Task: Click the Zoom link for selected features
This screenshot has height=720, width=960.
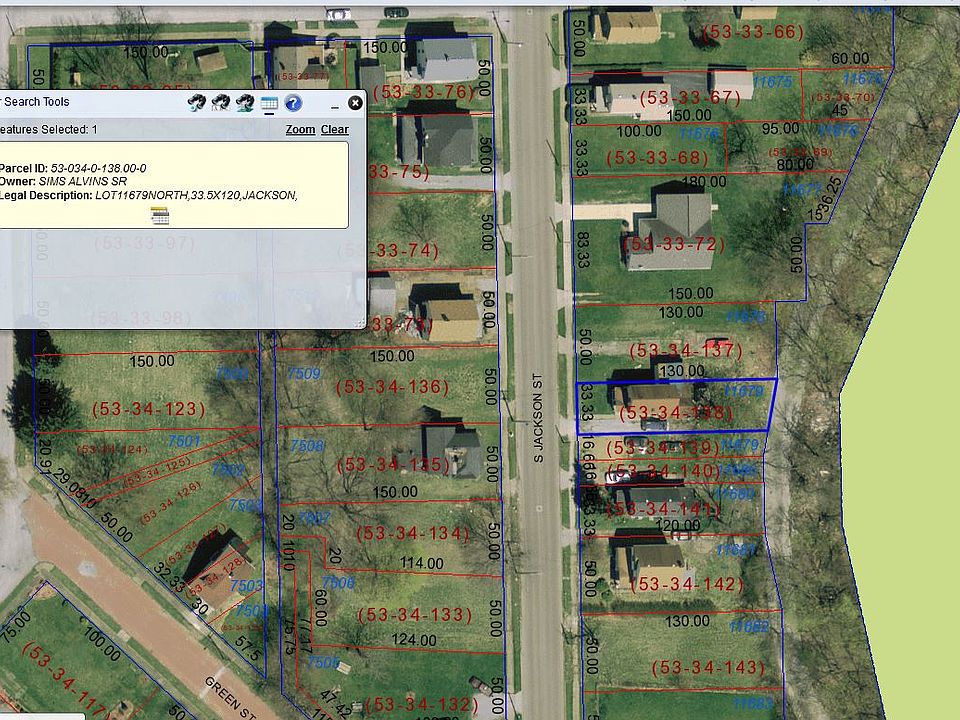Action: (x=300, y=129)
